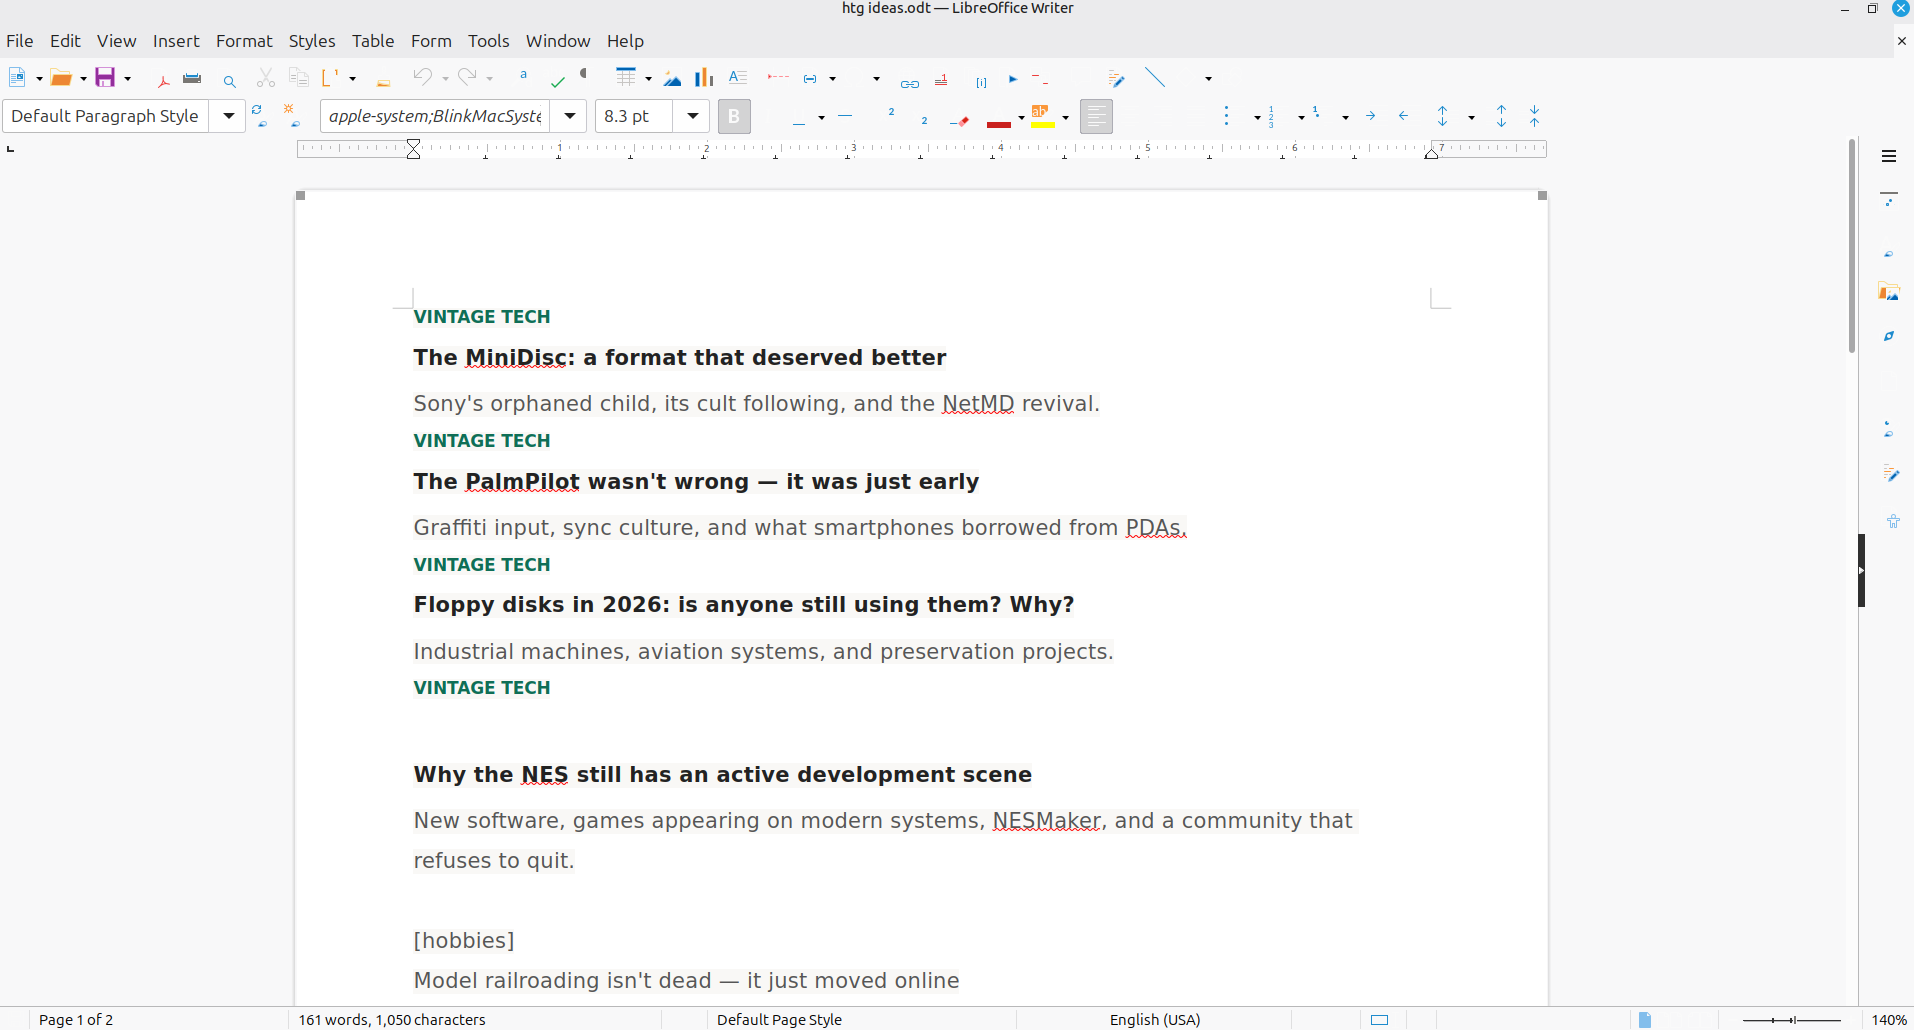The image size is (1914, 1030).
Task: Click the Track Changes pencil icon
Action: (1117, 79)
